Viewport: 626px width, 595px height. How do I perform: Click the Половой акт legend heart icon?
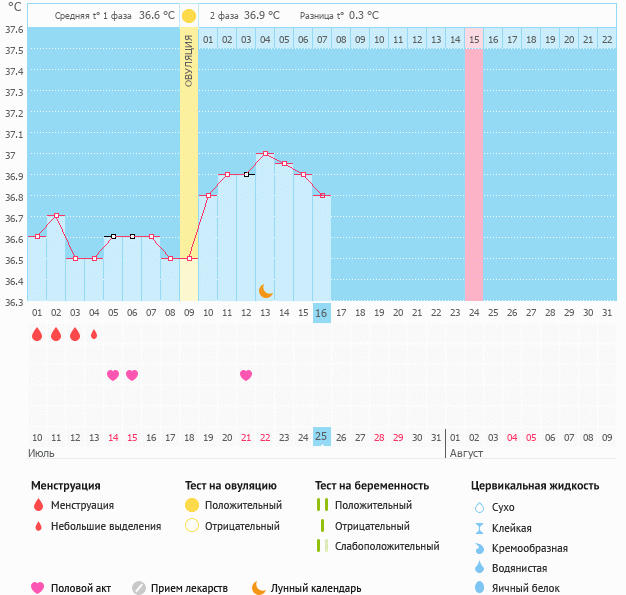coord(38,588)
